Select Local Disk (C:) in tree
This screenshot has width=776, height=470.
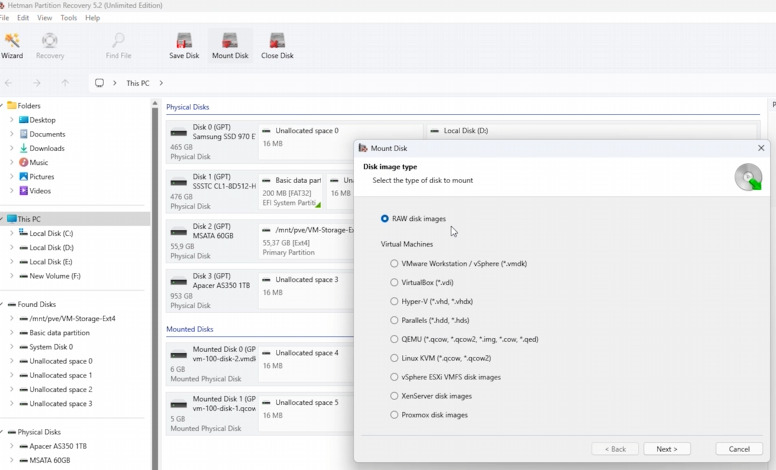pyautogui.click(x=46, y=233)
